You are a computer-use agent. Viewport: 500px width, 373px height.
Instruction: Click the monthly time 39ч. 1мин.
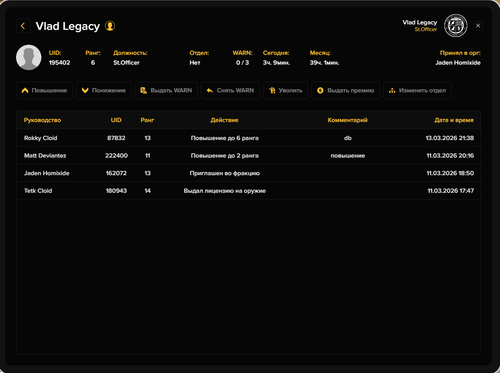pyautogui.click(x=324, y=63)
